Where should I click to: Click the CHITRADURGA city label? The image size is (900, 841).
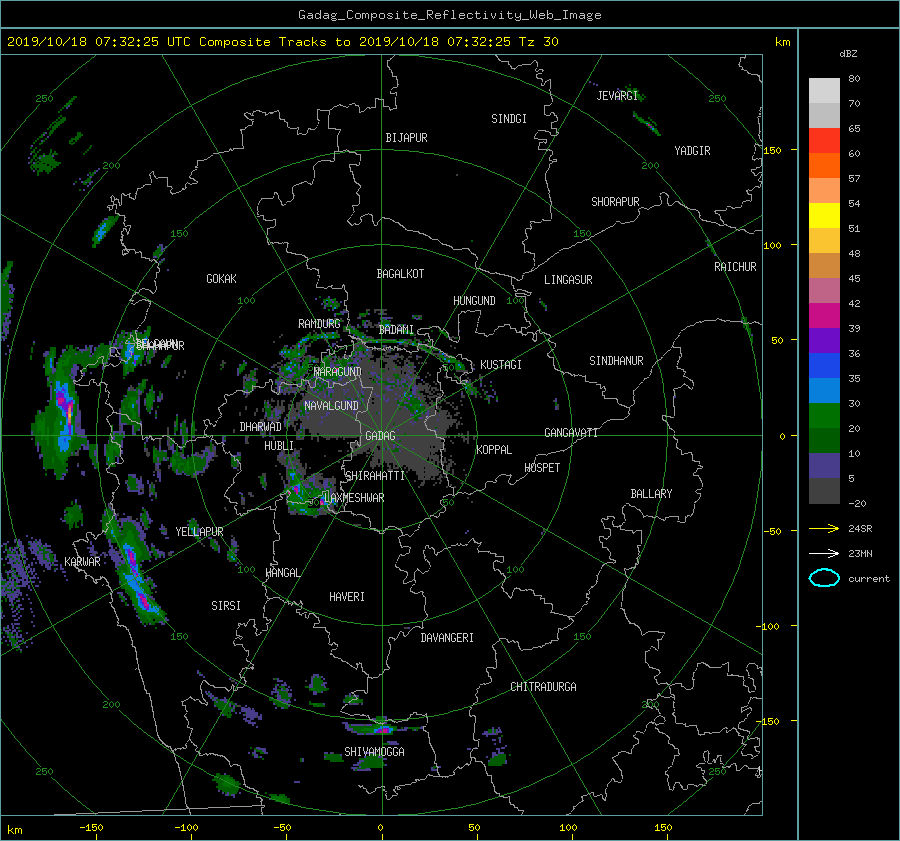tap(543, 687)
